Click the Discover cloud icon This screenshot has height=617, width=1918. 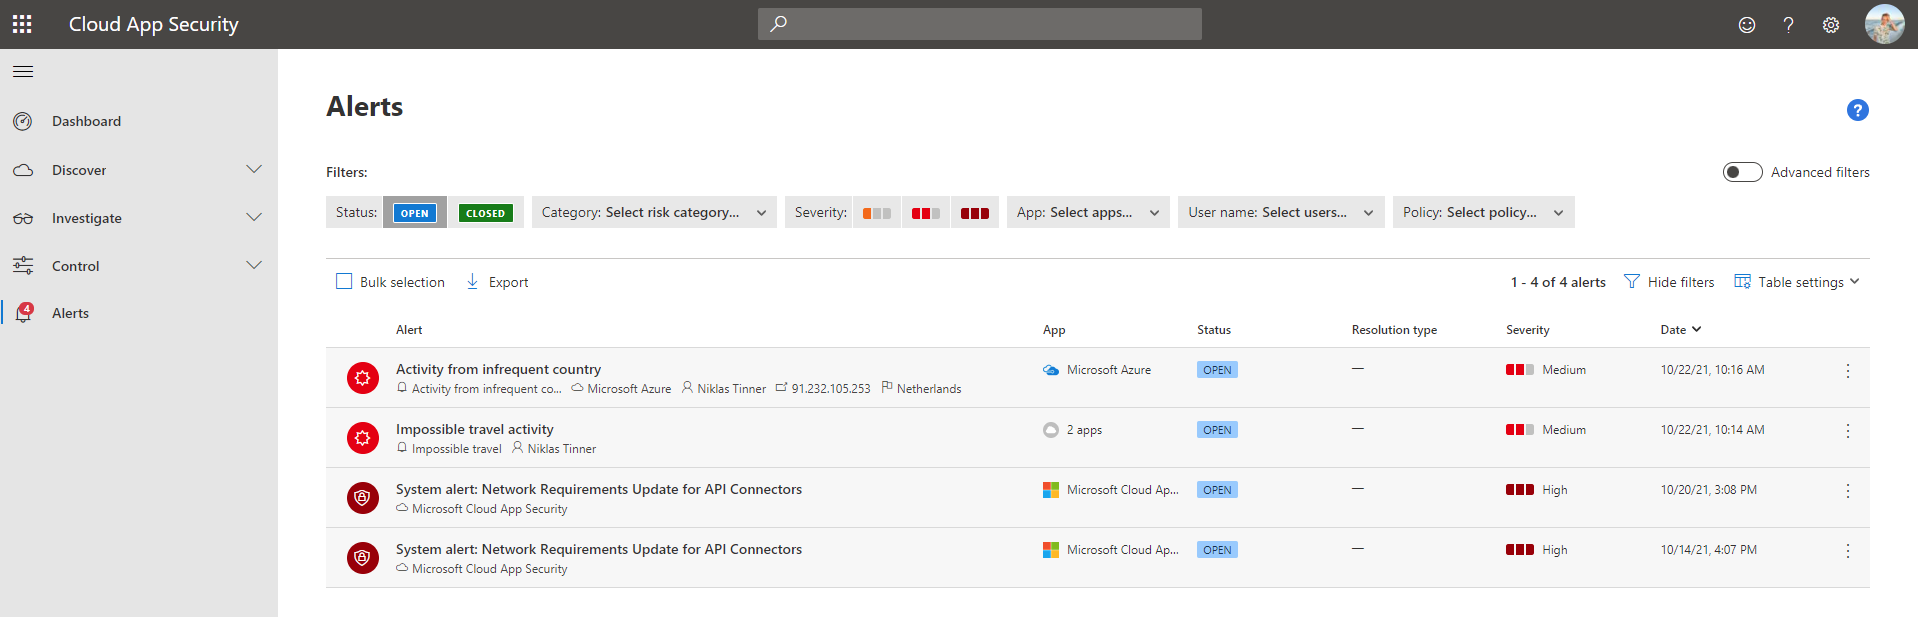pos(23,170)
